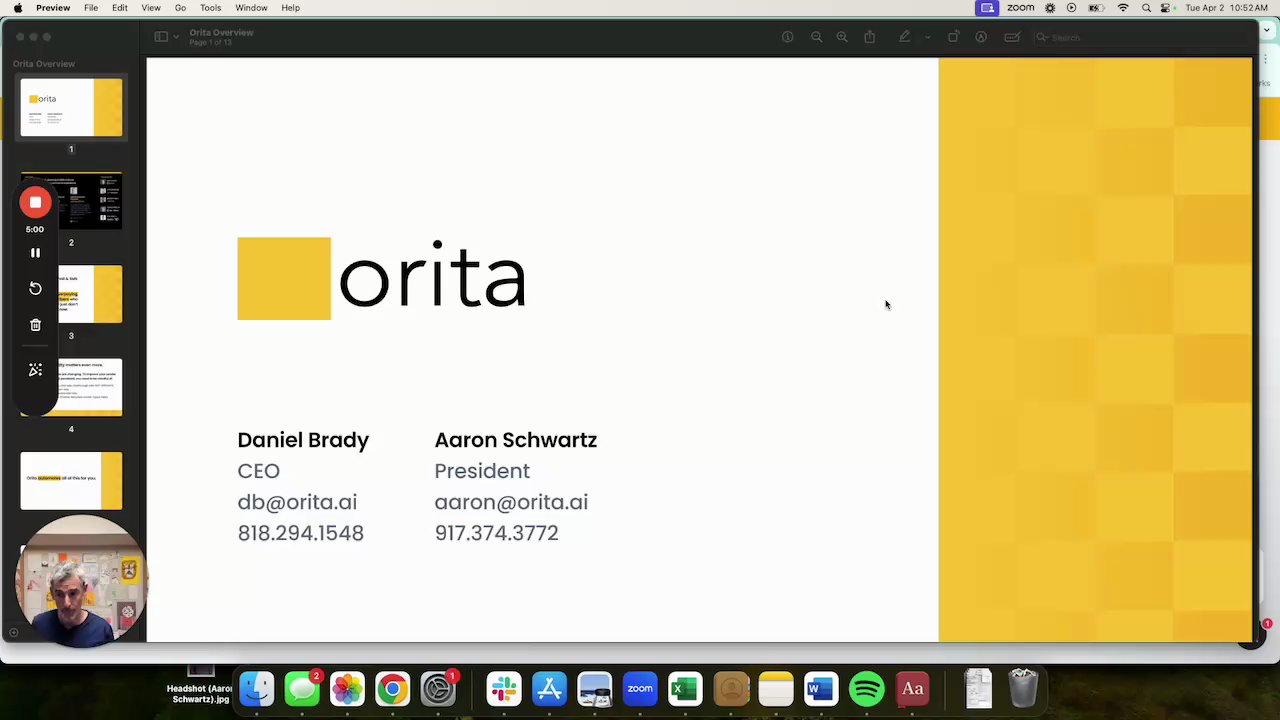1280x720 pixels.
Task: Click the Orita Overview sidebar title
Action: [x=44, y=64]
